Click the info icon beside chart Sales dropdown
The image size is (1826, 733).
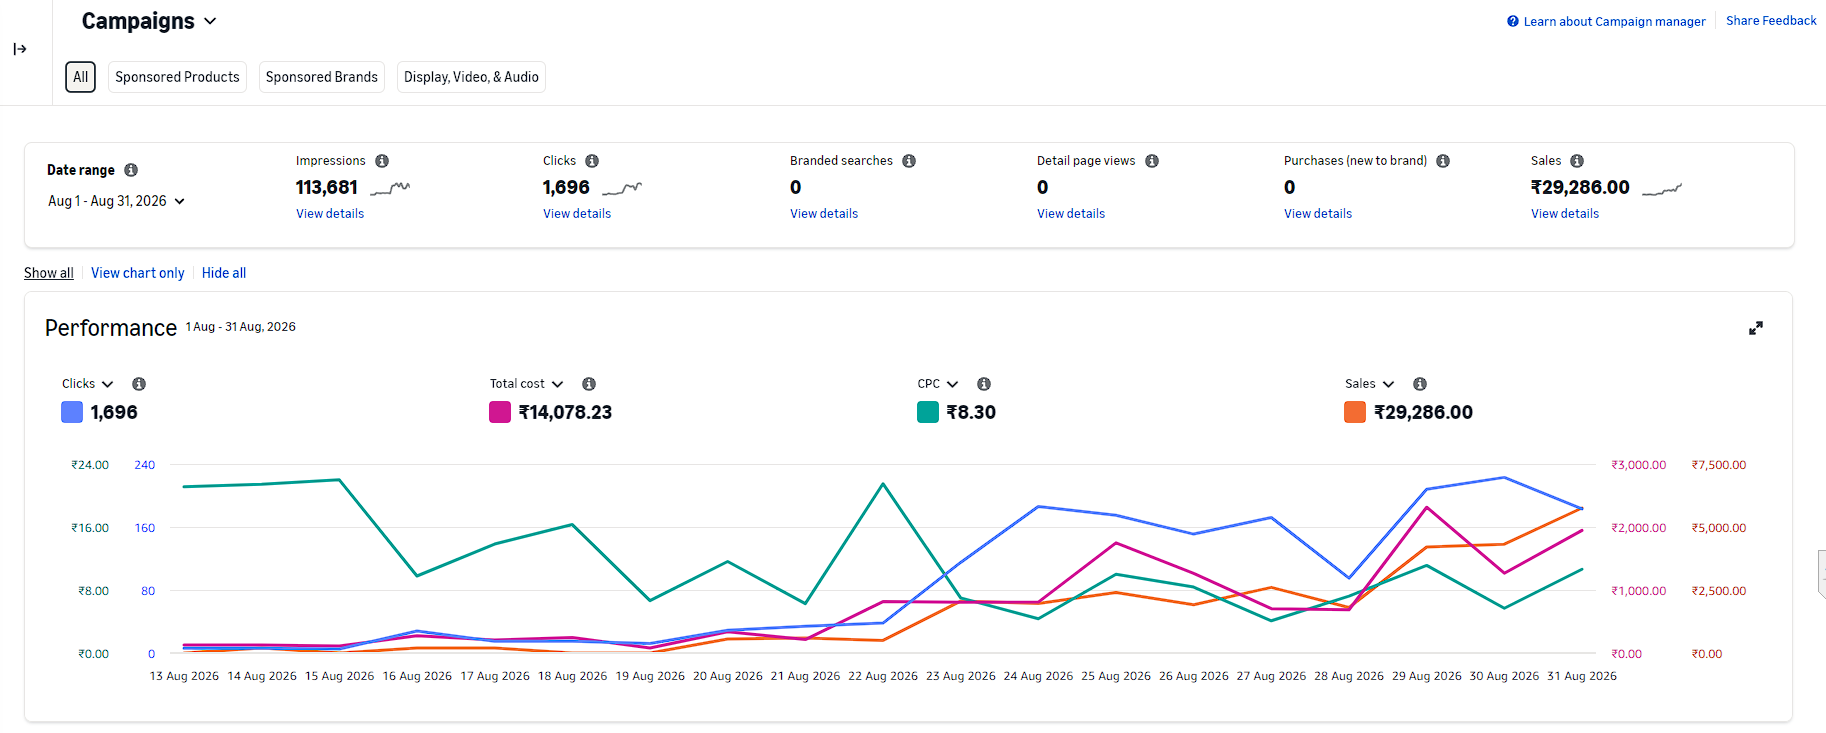click(1420, 384)
